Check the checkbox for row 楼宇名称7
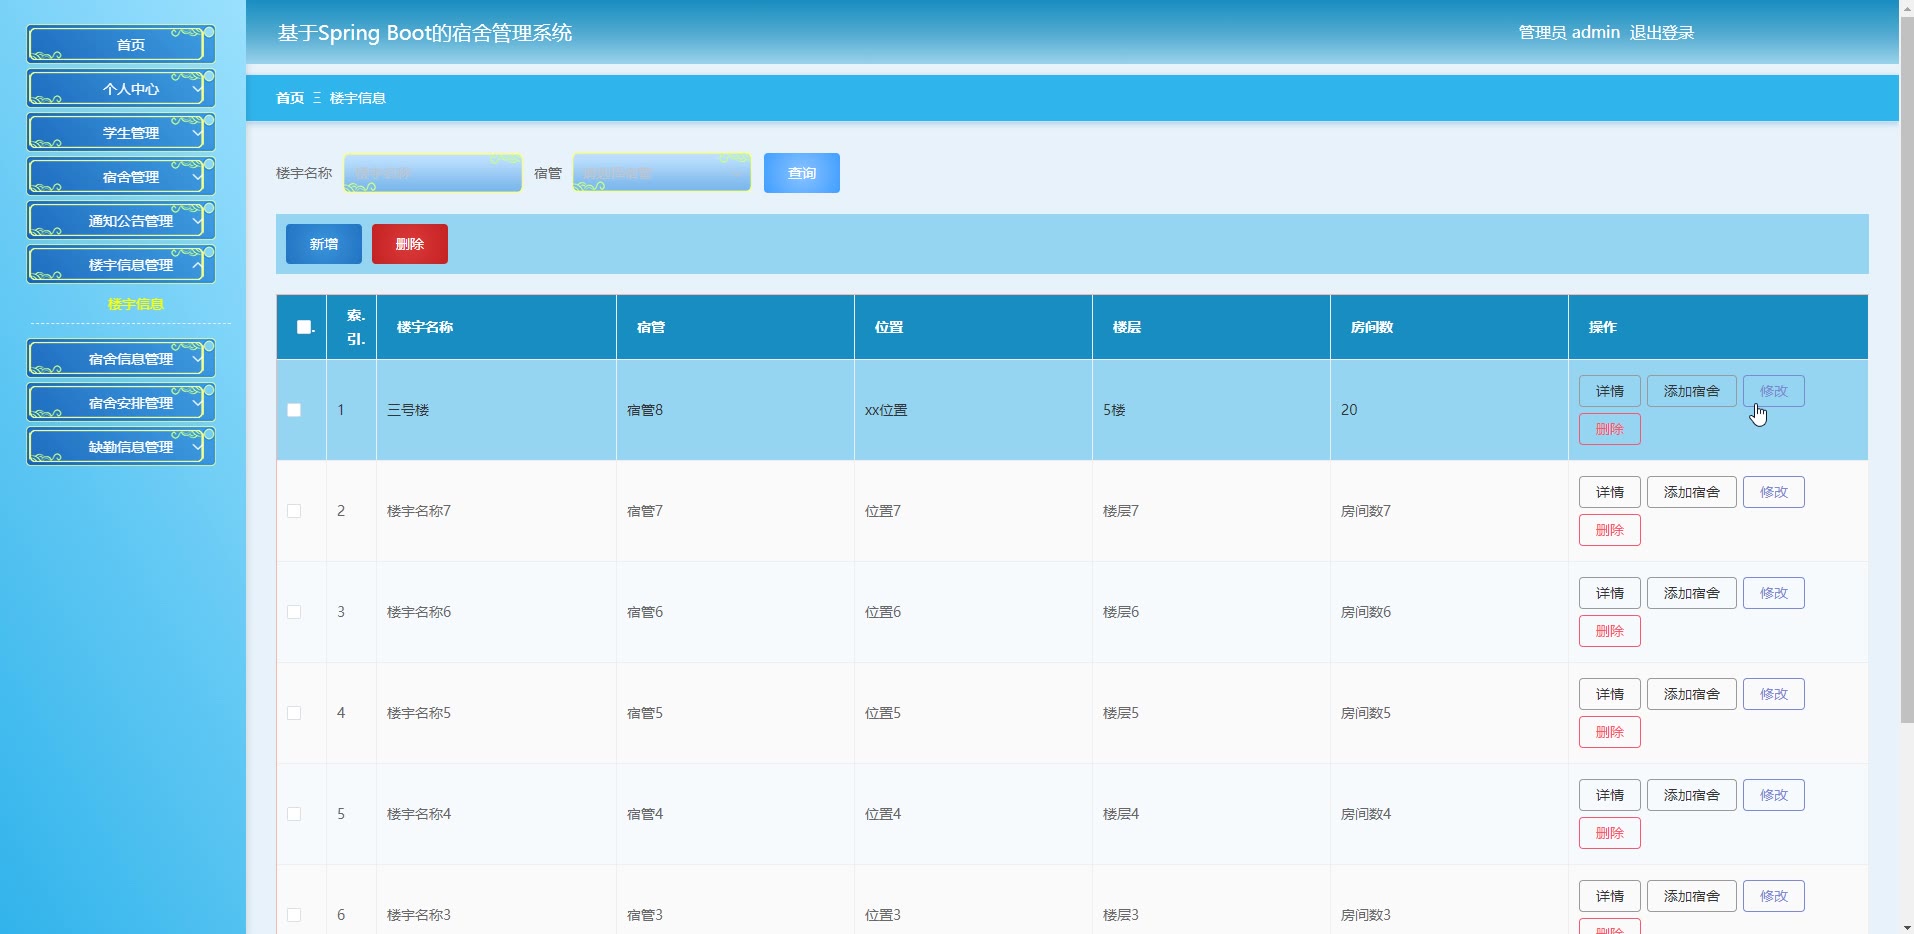This screenshot has height=934, width=1914. 294,511
